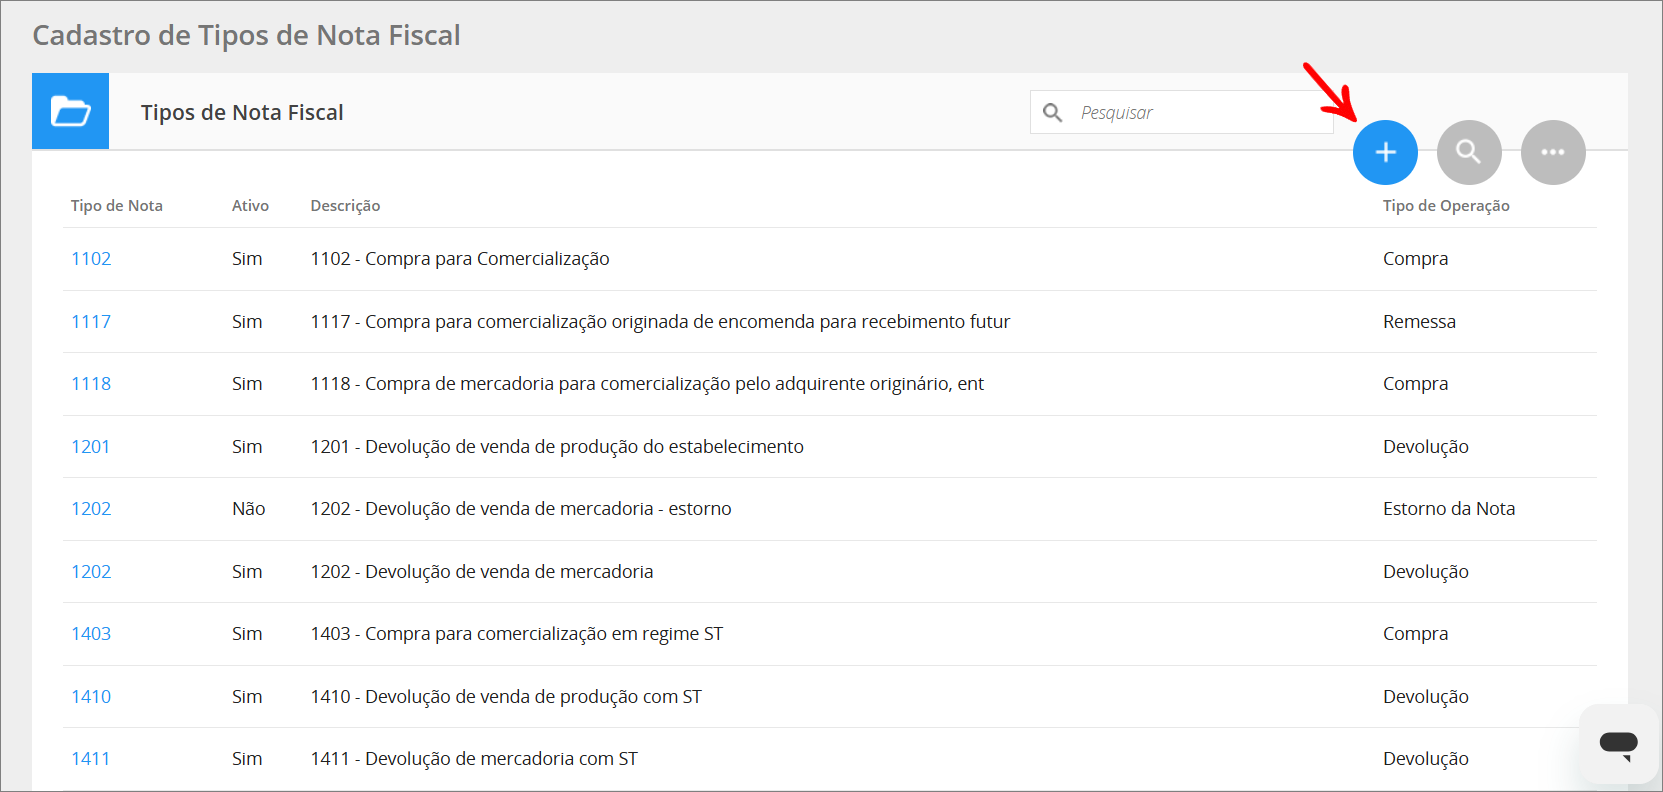This screenshot has width=1663, height=792.
Task: Open the chat widget bubble
Action: 1618,743
